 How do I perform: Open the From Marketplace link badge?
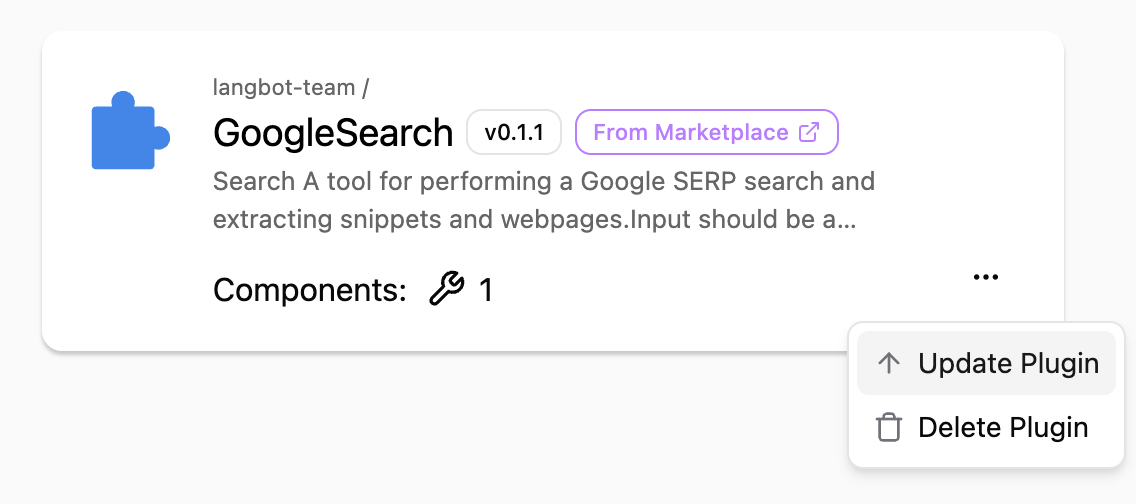pos(706,133)
